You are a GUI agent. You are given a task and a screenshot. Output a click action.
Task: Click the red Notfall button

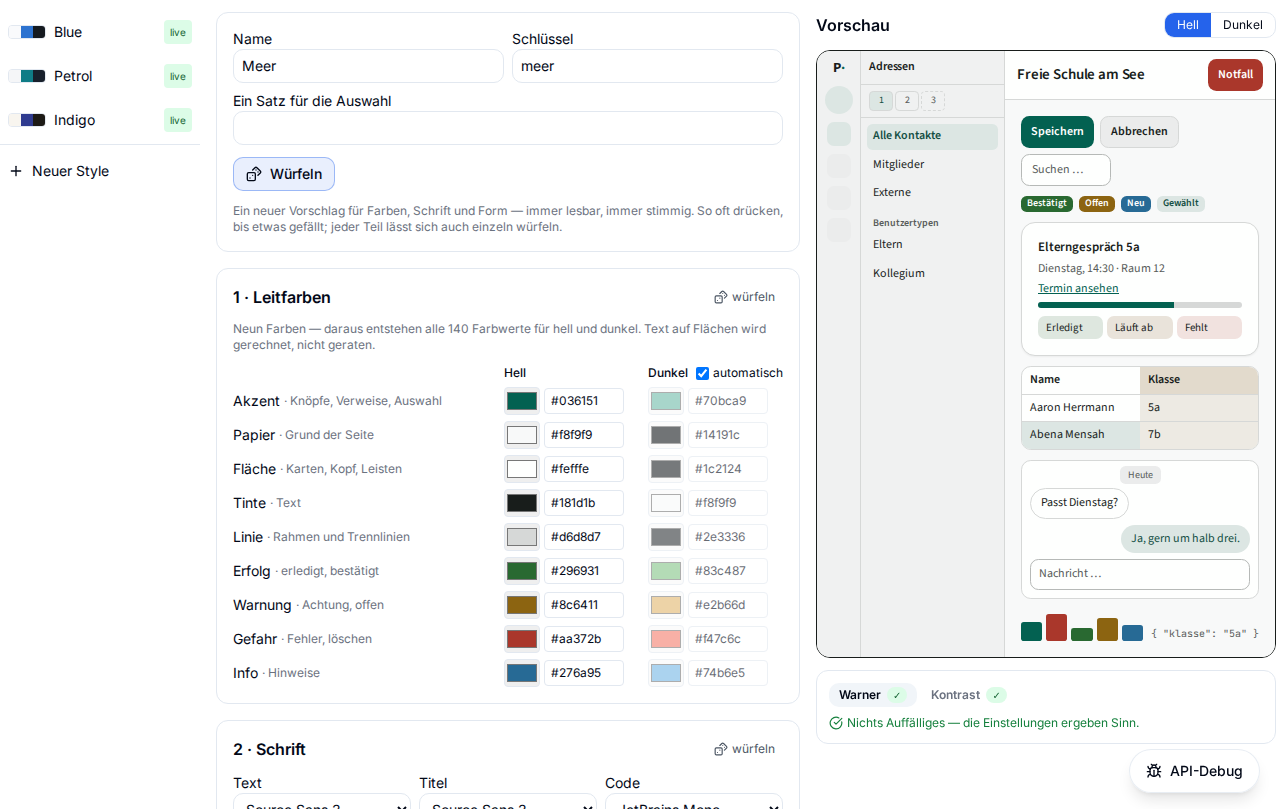(1235, 75)
